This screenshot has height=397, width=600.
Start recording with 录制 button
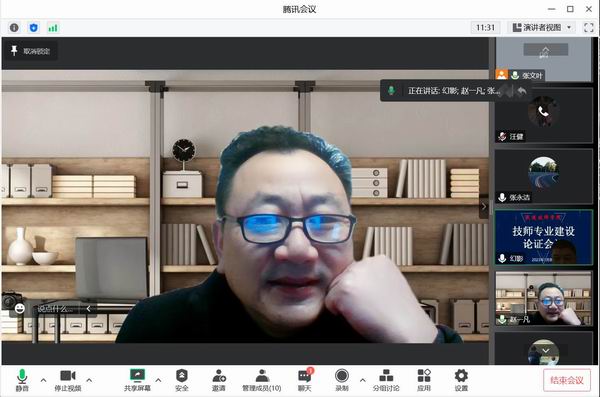click(x=342, y=380)
